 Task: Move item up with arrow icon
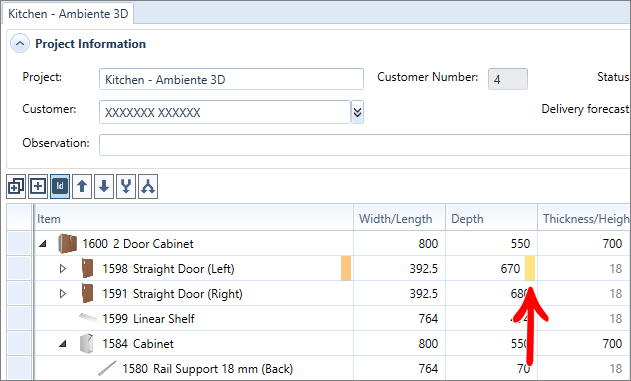coord(82,186)
